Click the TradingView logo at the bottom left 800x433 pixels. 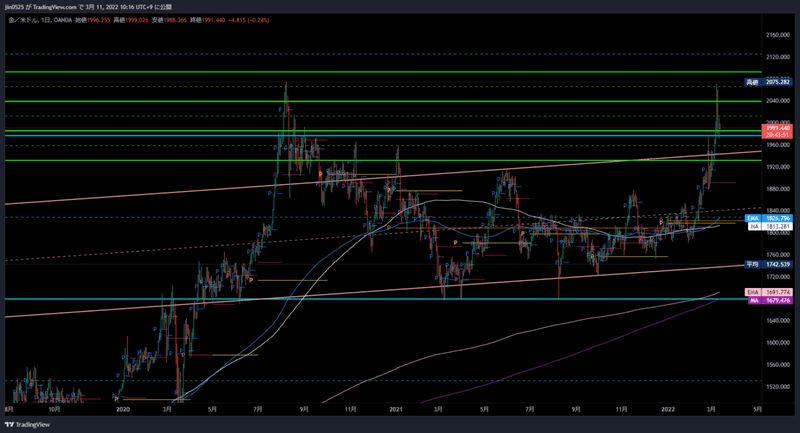(x=27, y=424)
